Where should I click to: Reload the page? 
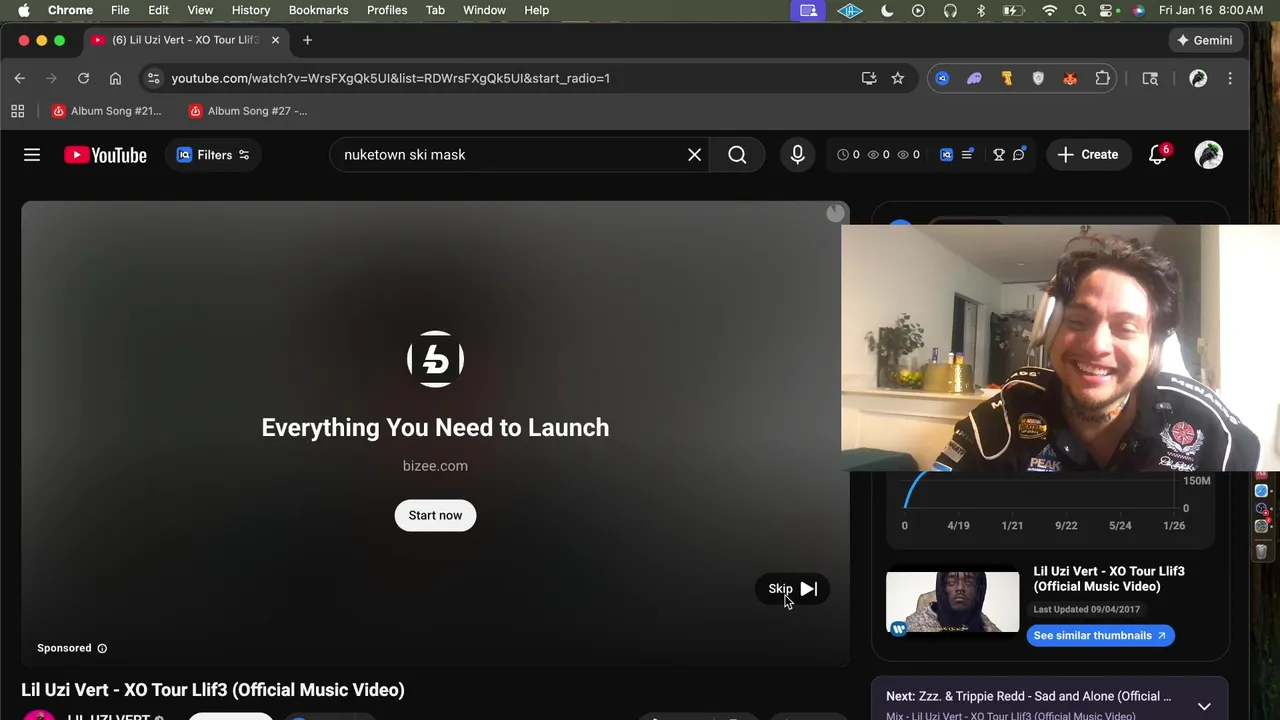[84, 78]
